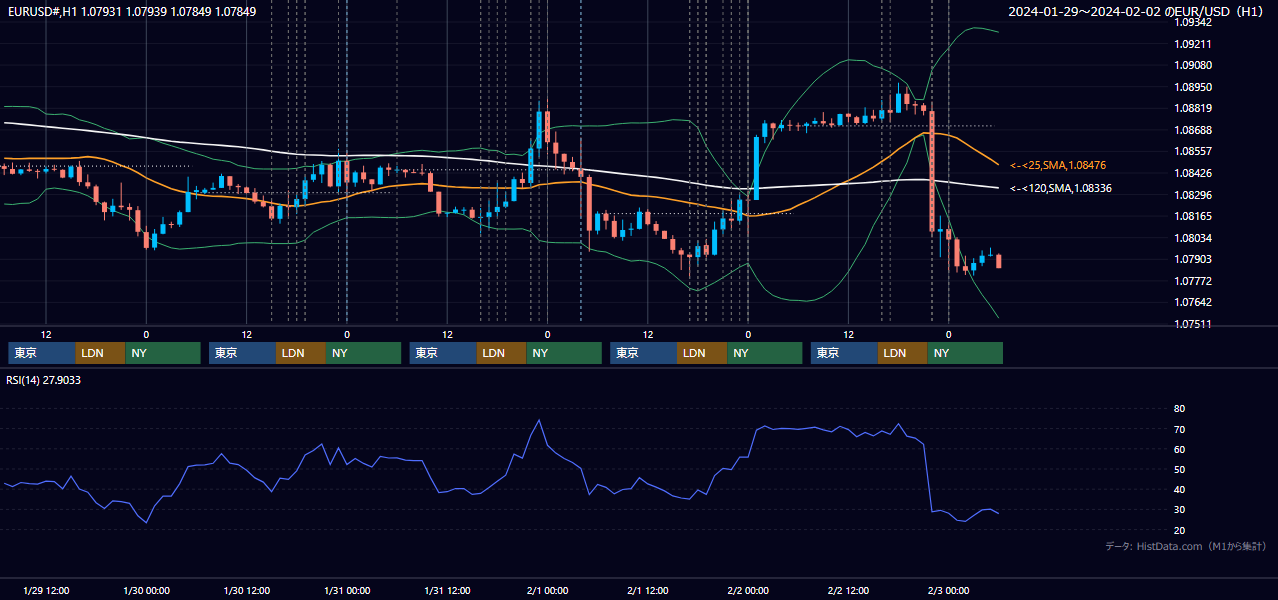Click price axis value 1.07903
1278x600 pixels.
pos(1193,259)
